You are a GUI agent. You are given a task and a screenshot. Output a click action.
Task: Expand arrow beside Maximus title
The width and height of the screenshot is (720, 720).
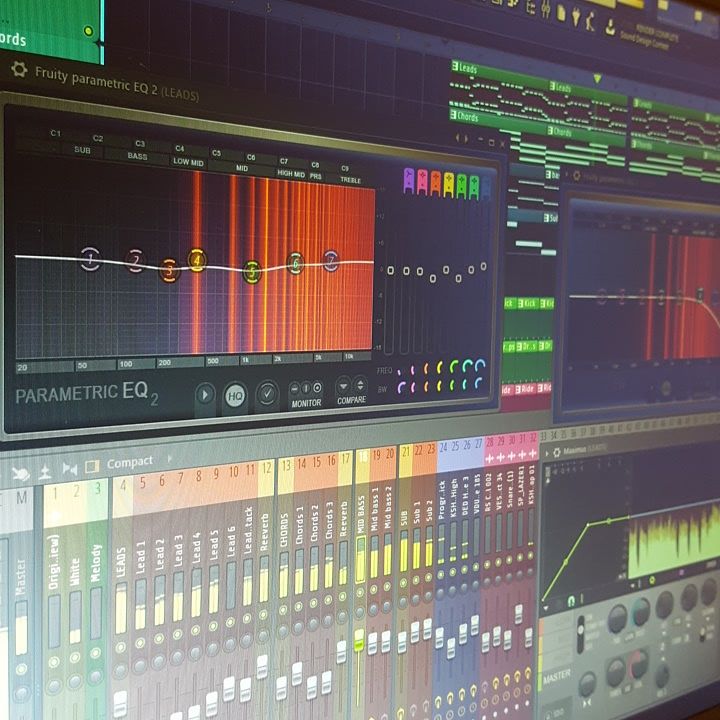(546, 453)
